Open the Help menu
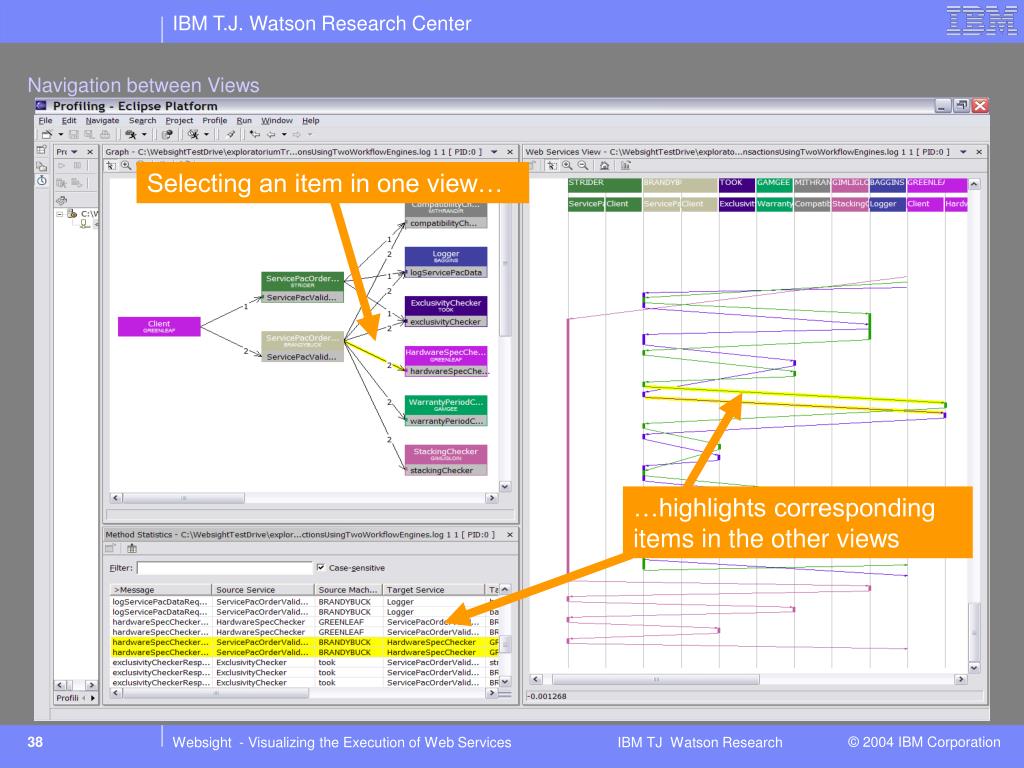This screenshot has width=1024, height=768. [x=311, y=120]
